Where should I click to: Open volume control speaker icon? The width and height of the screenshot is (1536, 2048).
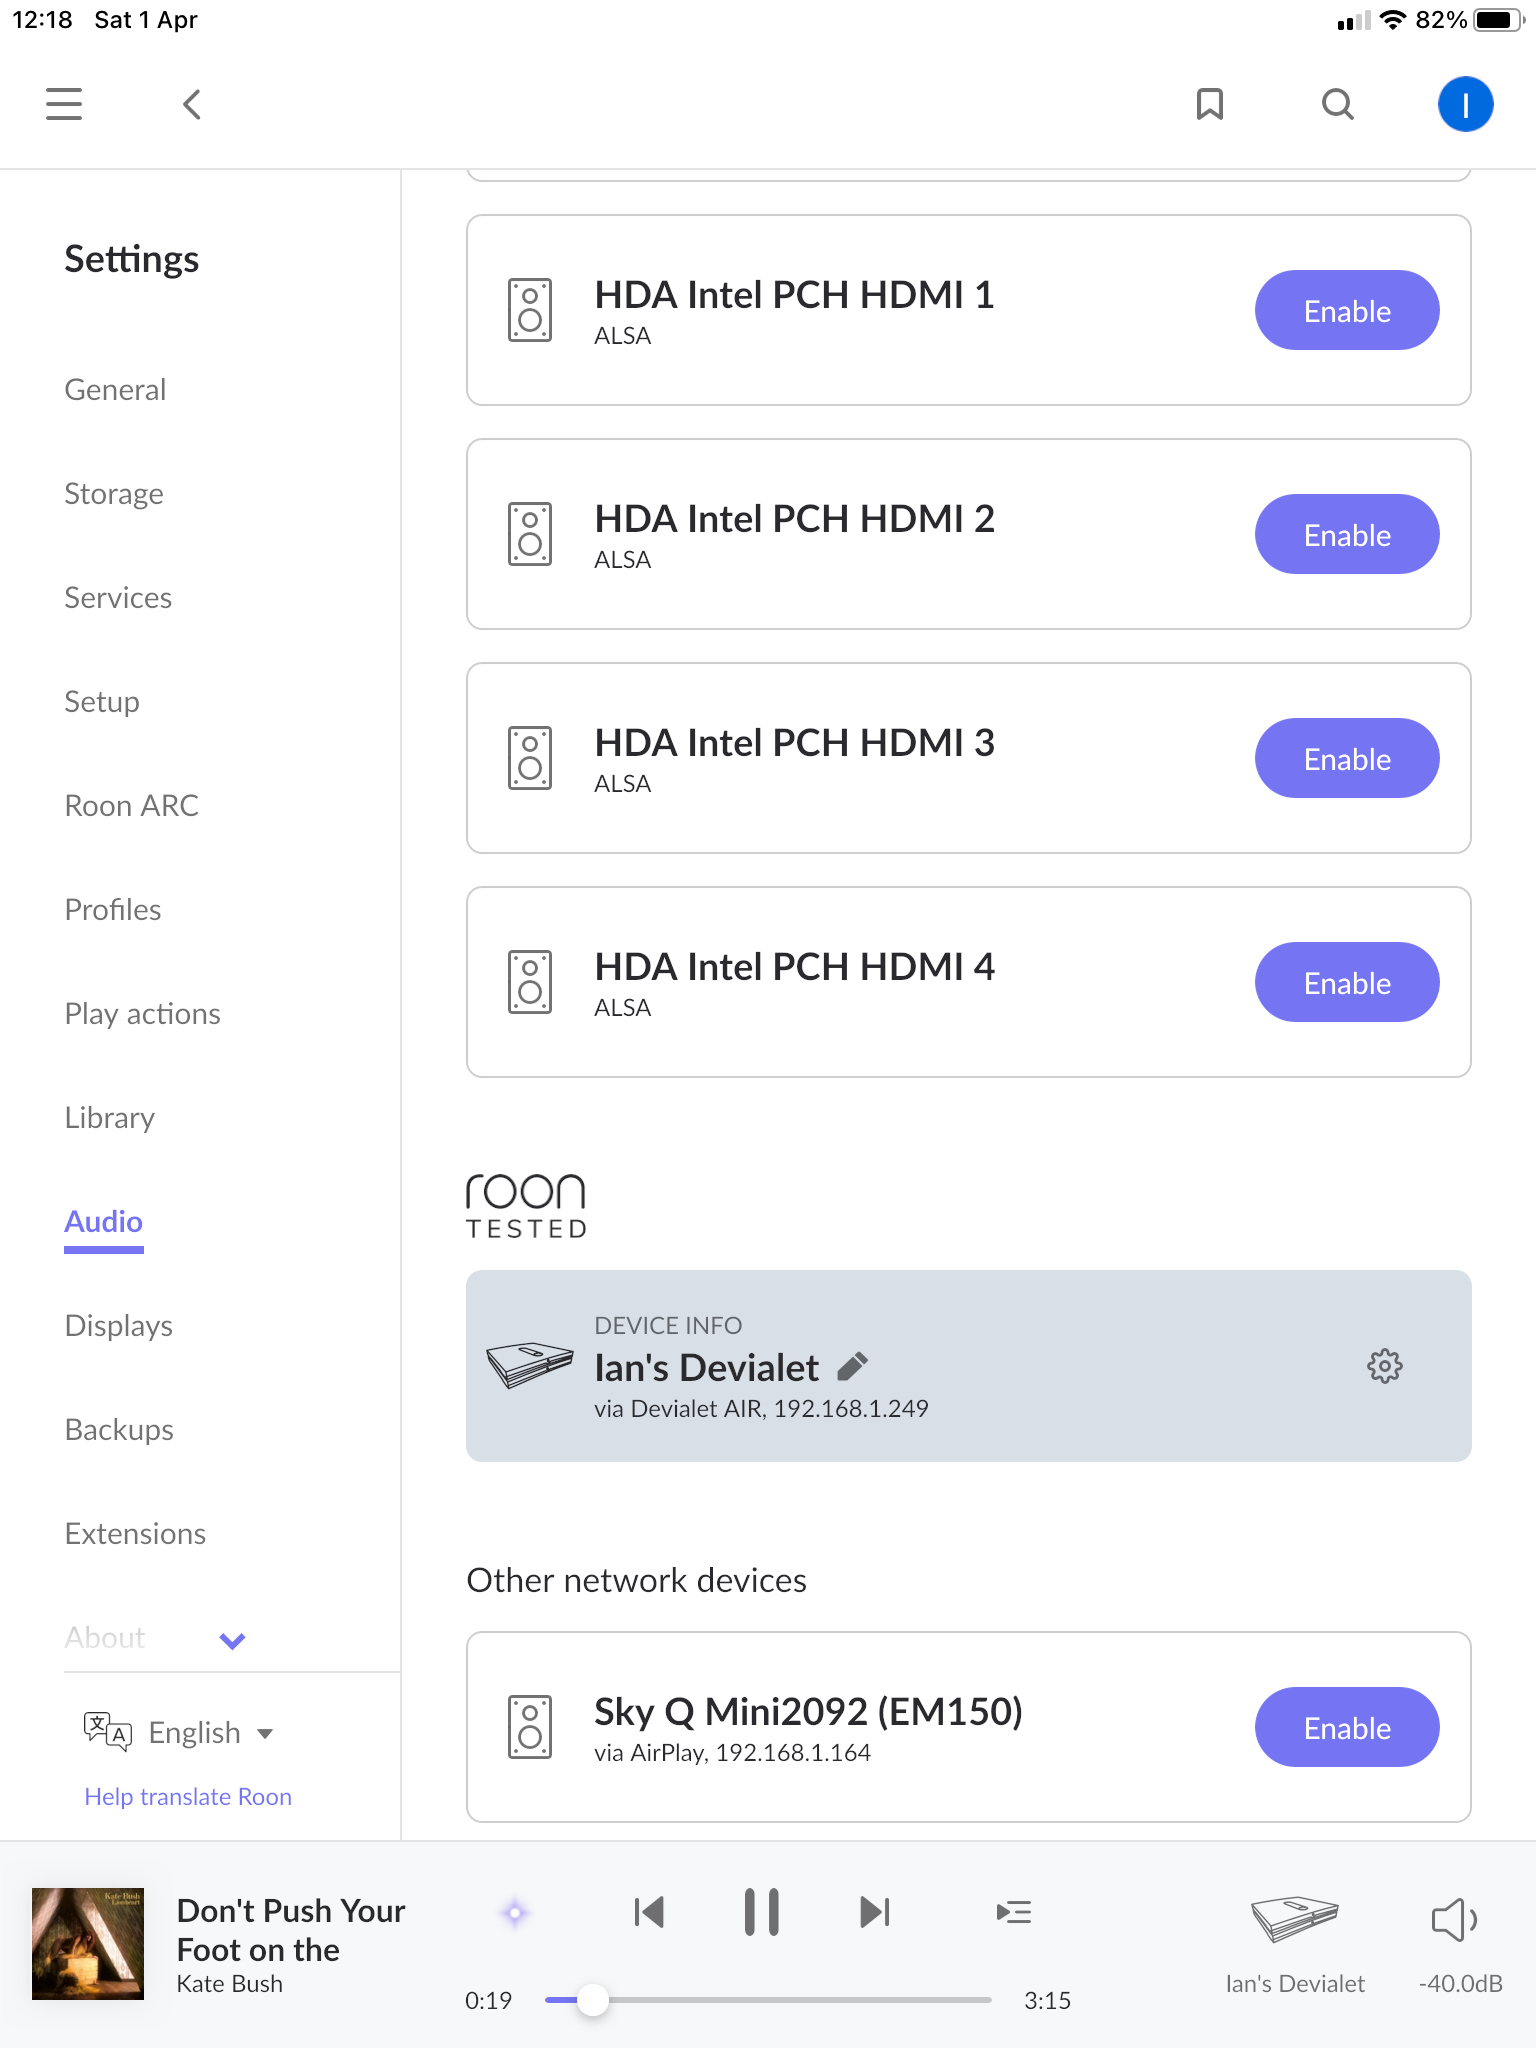[1454, 1920]
